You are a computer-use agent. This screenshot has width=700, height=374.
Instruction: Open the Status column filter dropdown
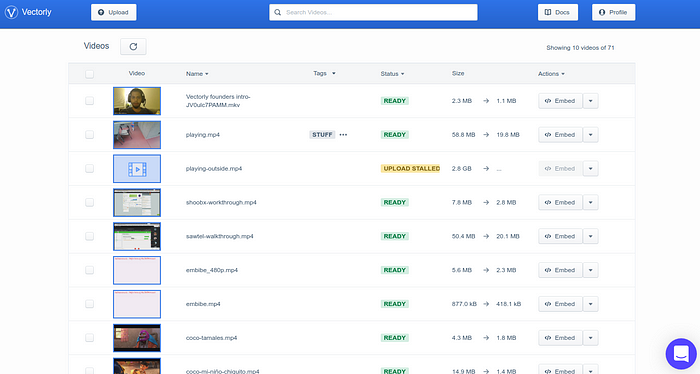pos(392,74)
